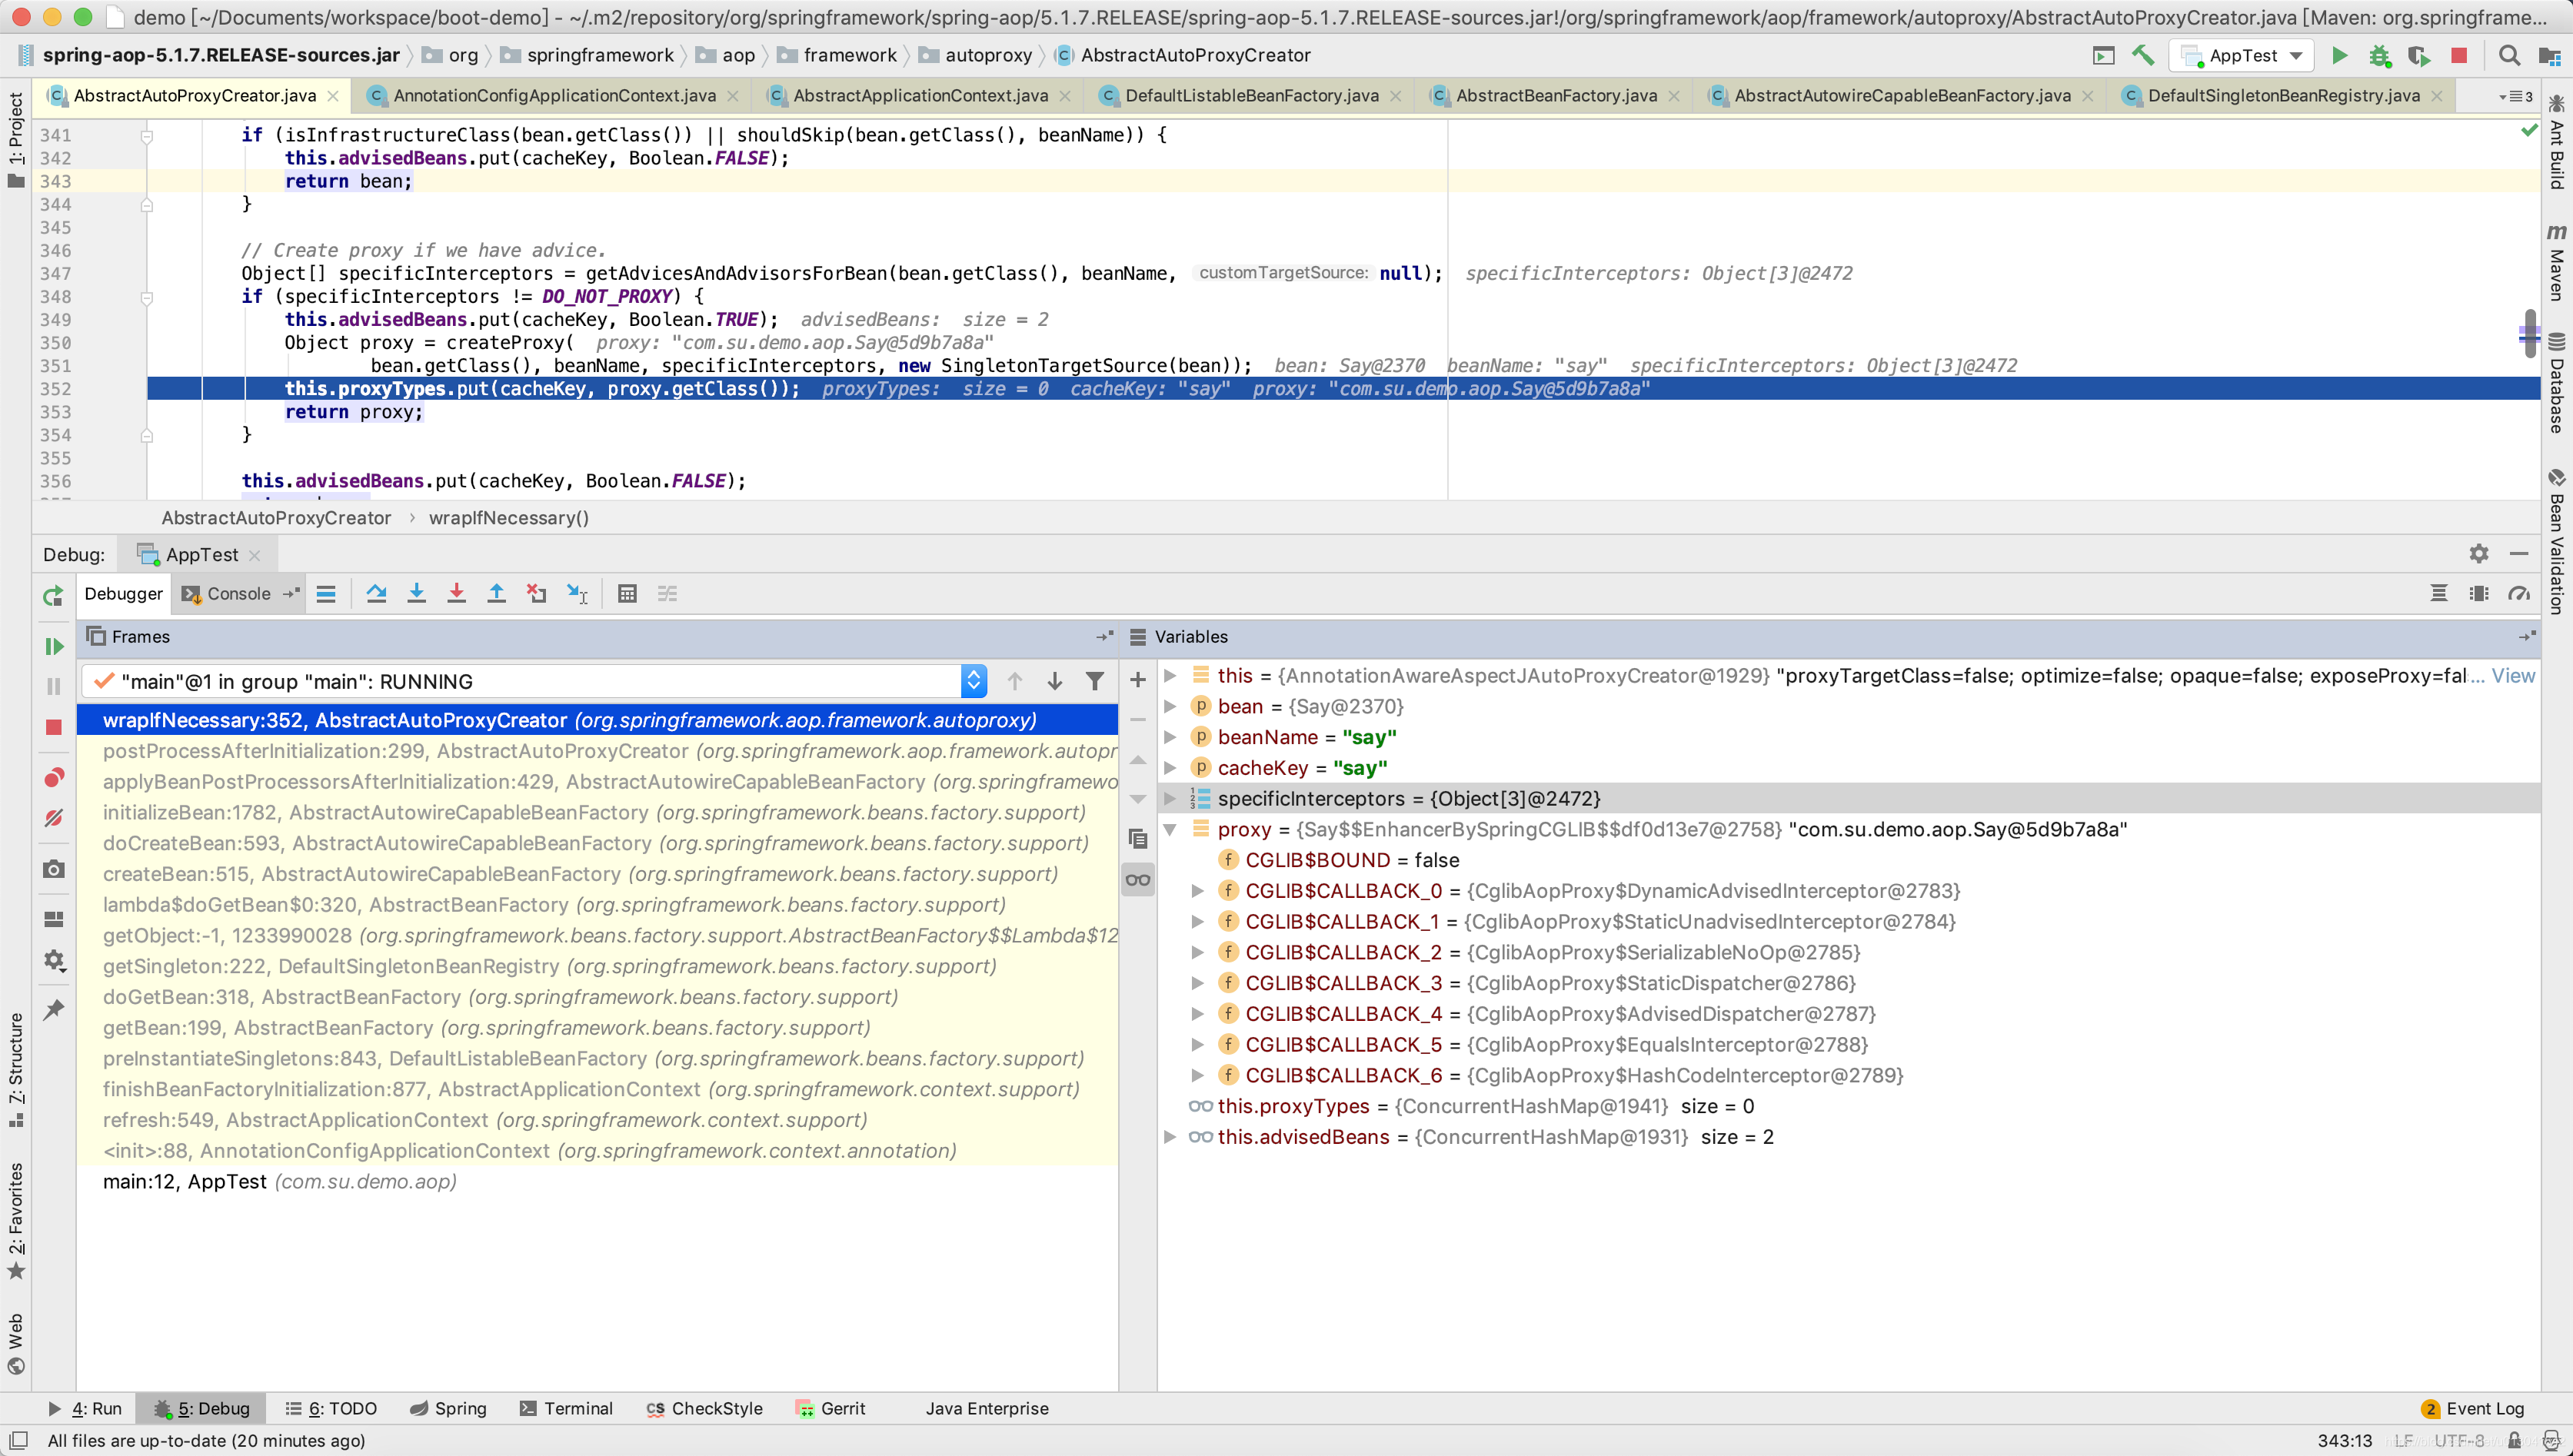
Task: Open Debug panel settings gear
Action: 2479,554
